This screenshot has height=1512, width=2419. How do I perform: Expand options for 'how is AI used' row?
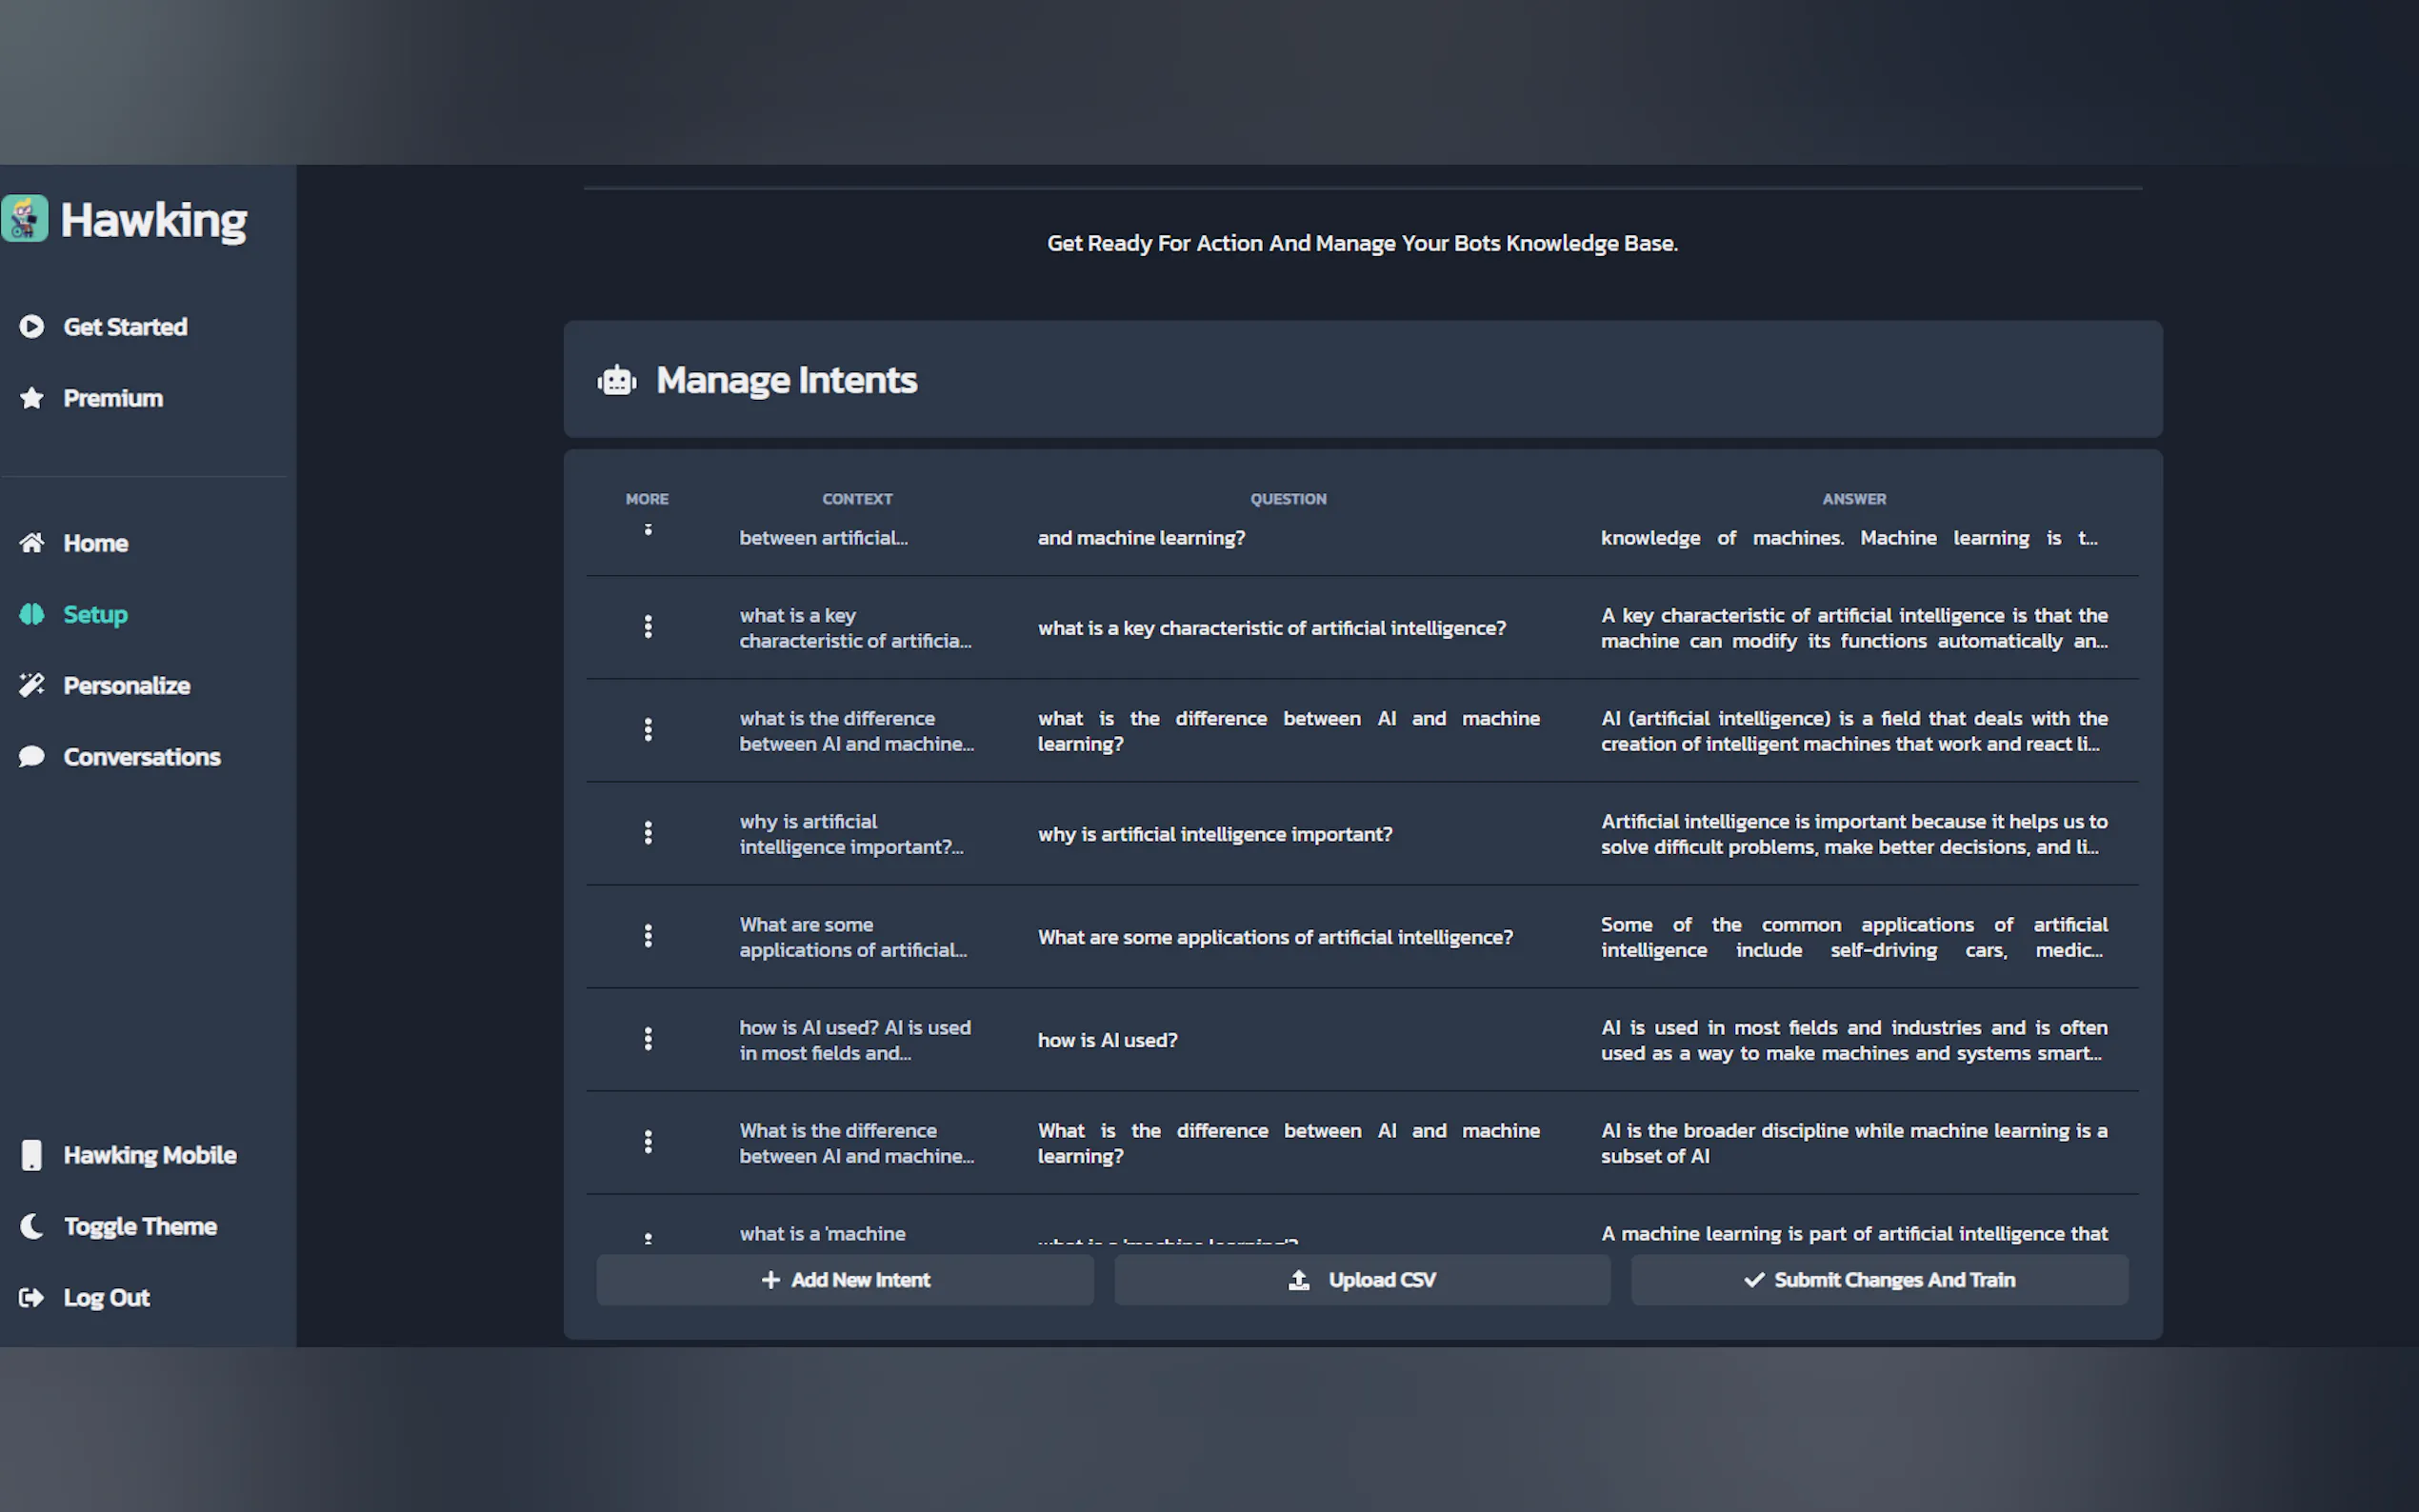click(648, 1039)
